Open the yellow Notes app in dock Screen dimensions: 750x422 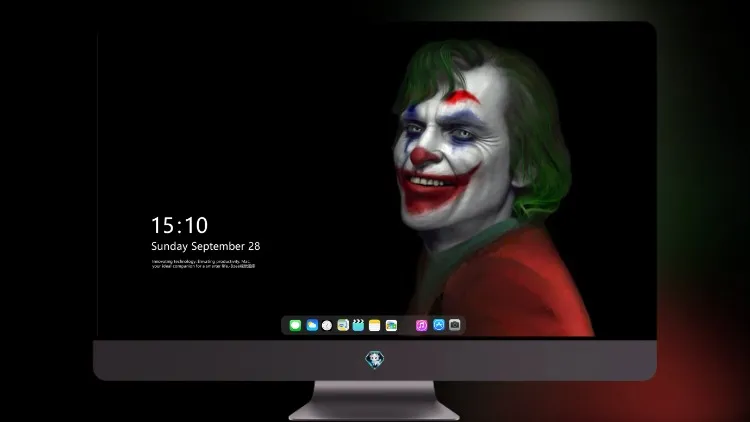tap(375, 325)
